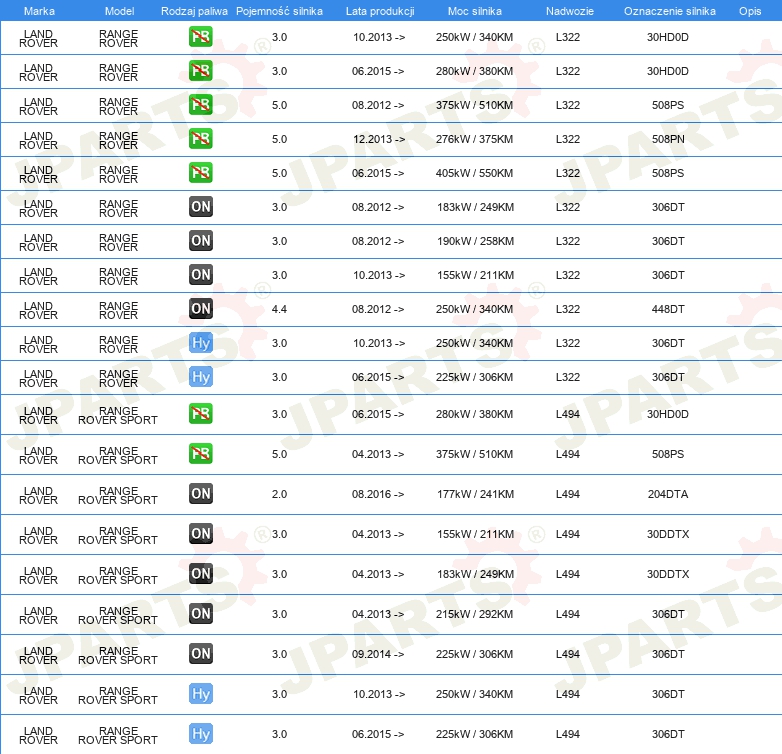Click the petrol icon in the L322 375kW / 510KM row
782x754 pixels.
click(200, 105)
